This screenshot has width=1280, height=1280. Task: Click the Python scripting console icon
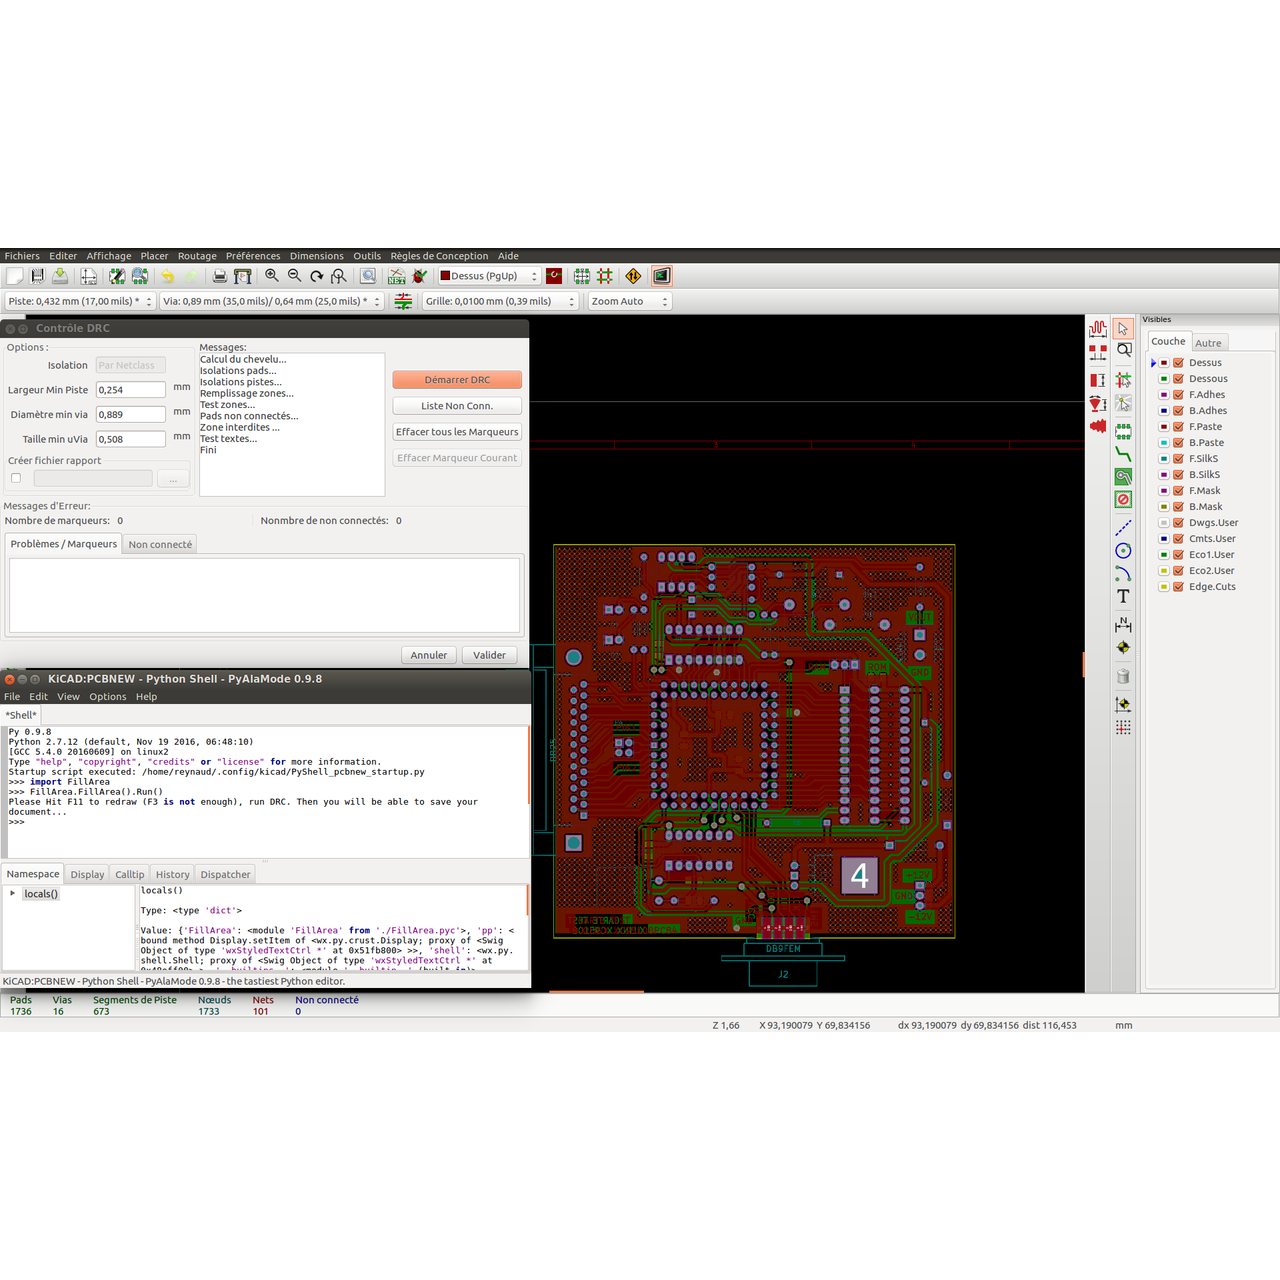(x=661, y=276)
